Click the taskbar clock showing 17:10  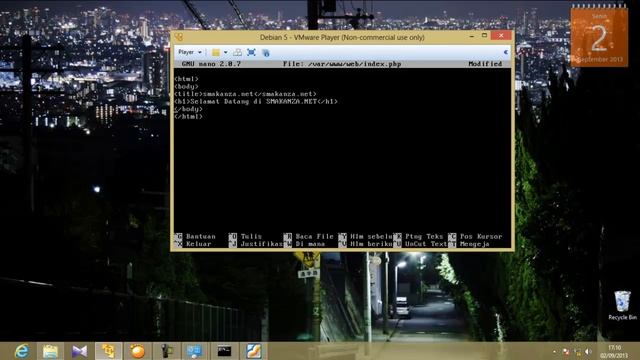(614, 351)
